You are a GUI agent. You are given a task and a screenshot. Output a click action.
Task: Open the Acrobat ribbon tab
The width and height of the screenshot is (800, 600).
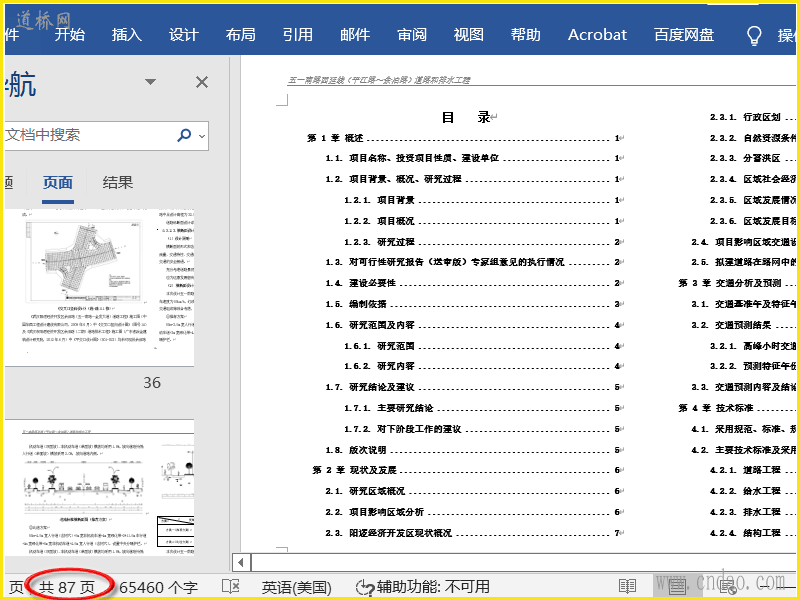[x=597, y=35]
